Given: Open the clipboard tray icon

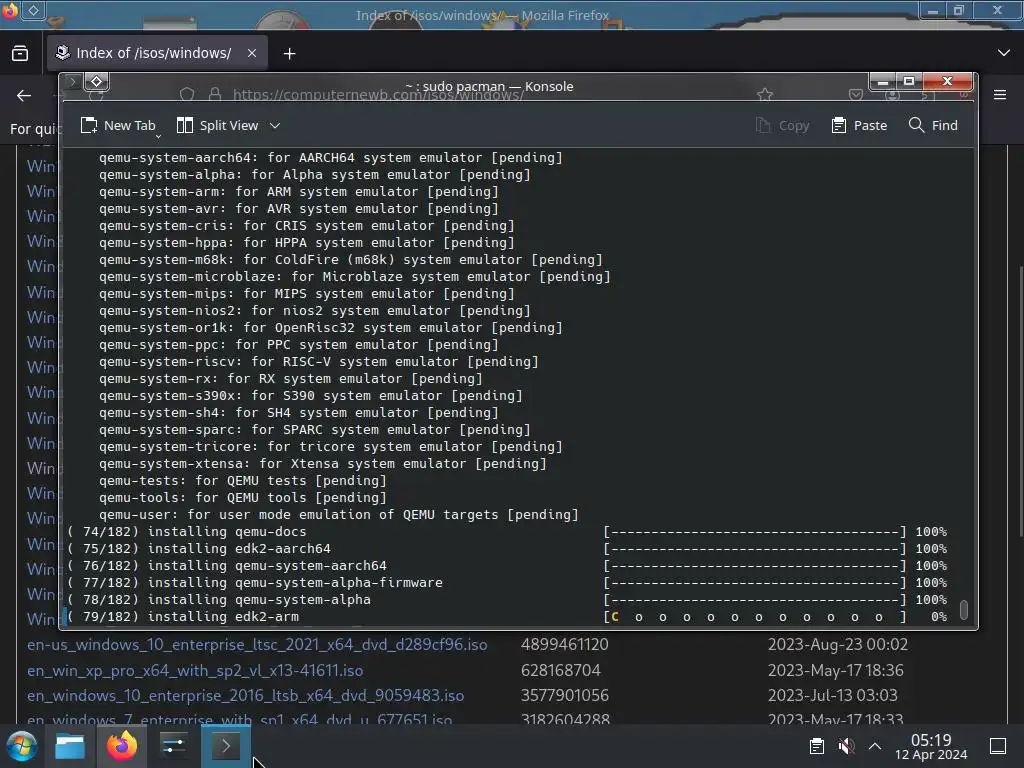Looking at the screenshot, I should click(816, 746).
